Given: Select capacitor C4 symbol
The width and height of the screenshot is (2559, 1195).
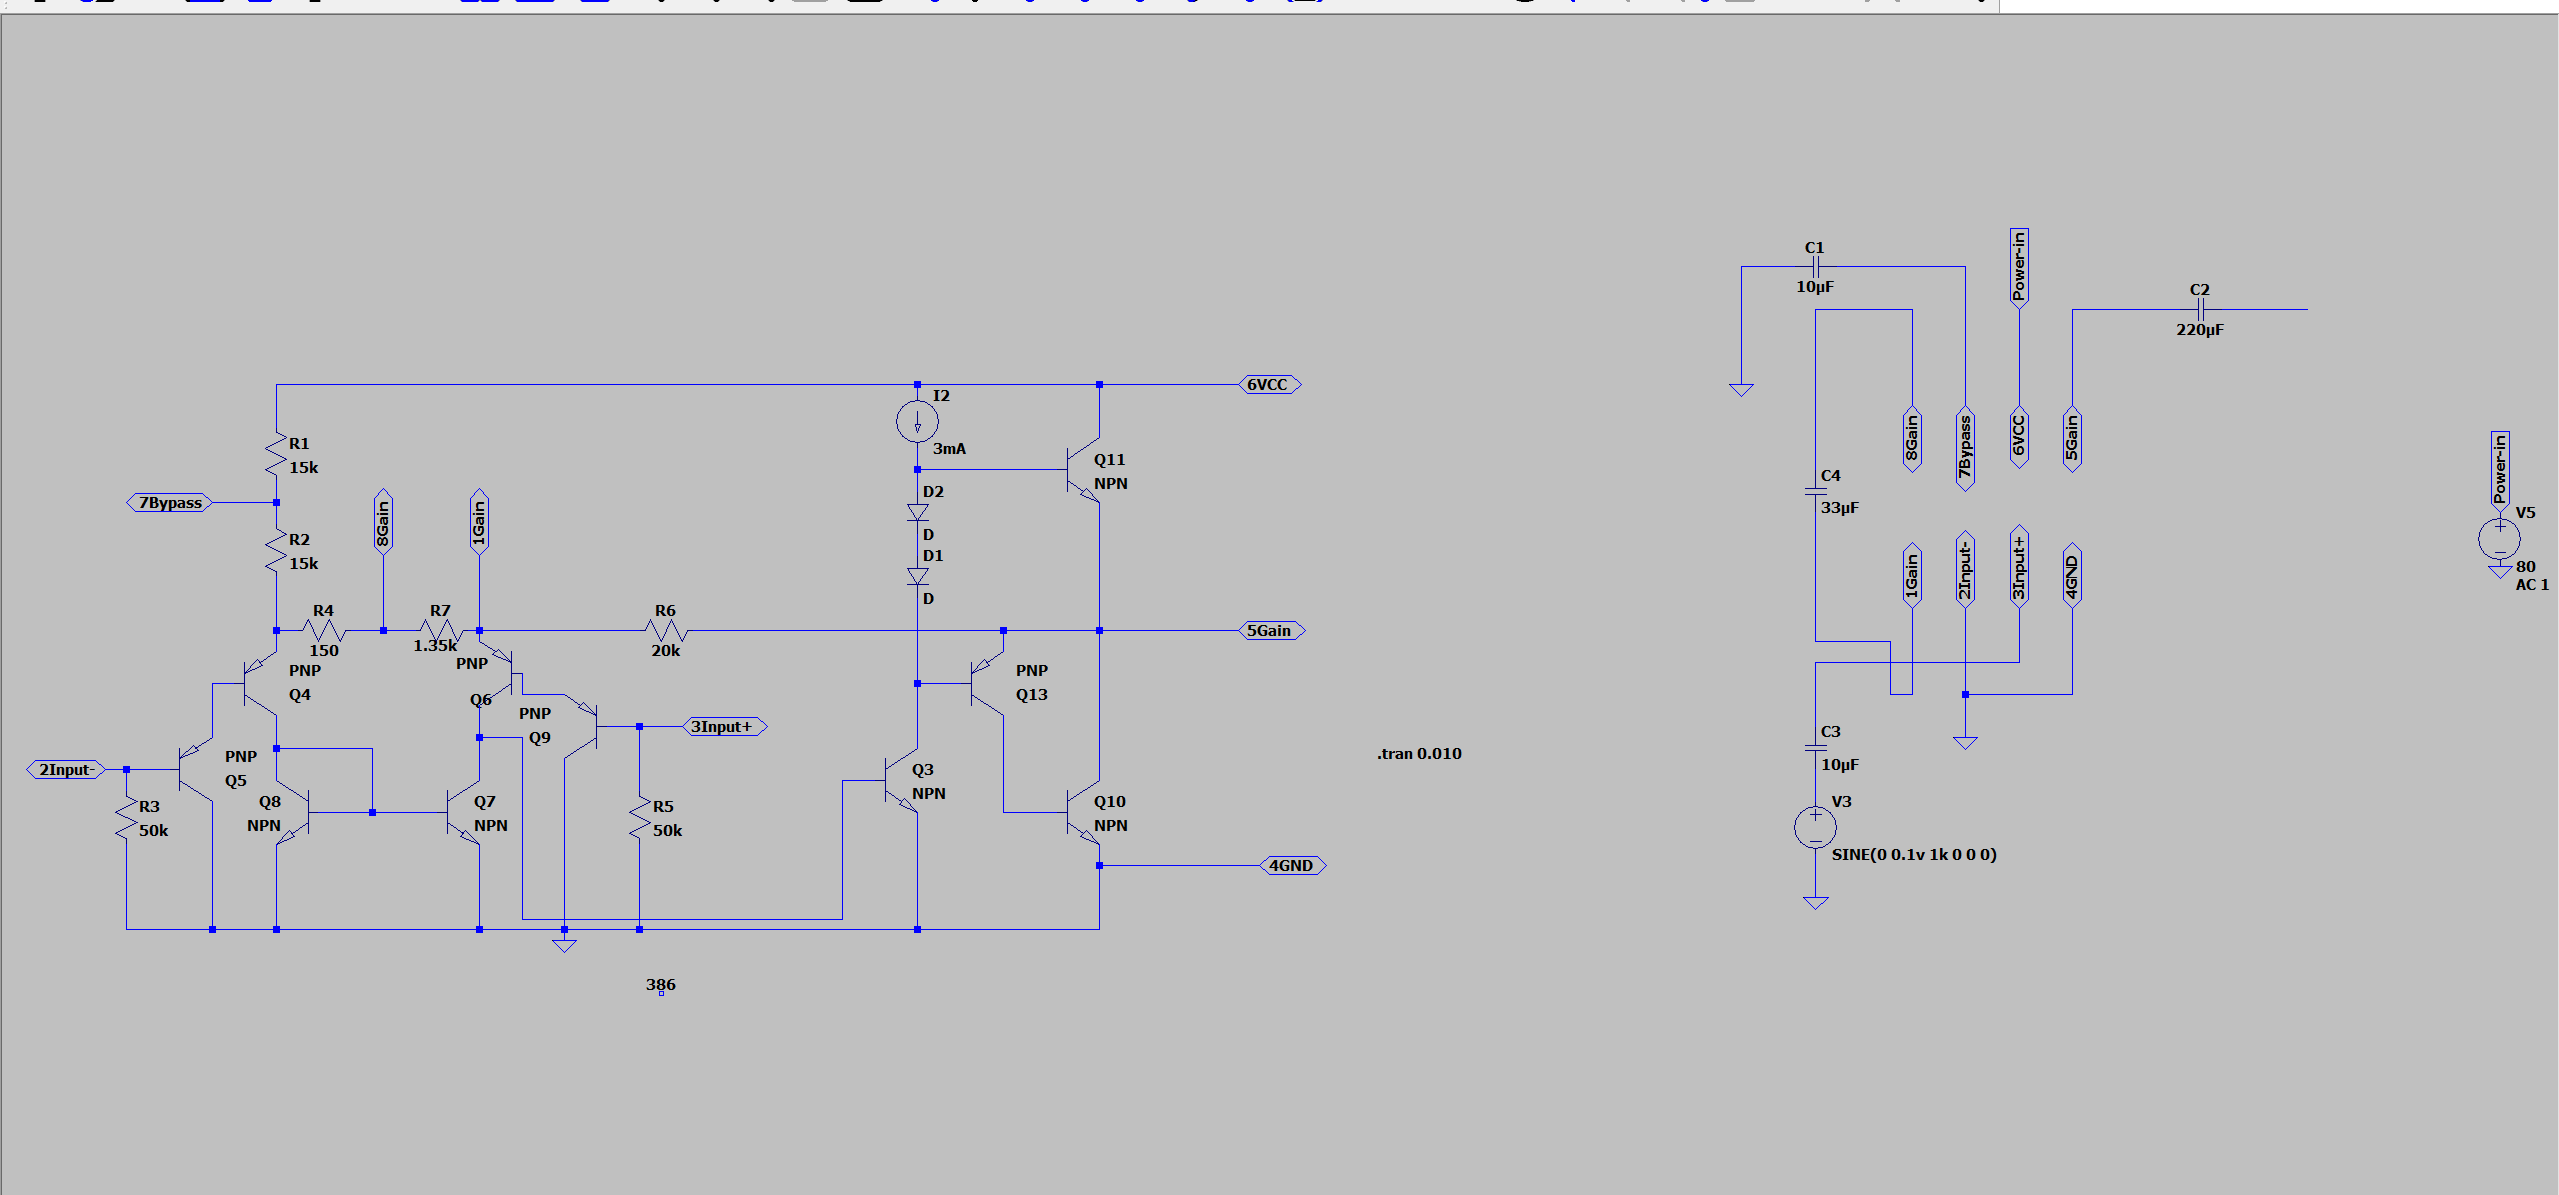Looking at the screenshot, I should [1815, 491].
